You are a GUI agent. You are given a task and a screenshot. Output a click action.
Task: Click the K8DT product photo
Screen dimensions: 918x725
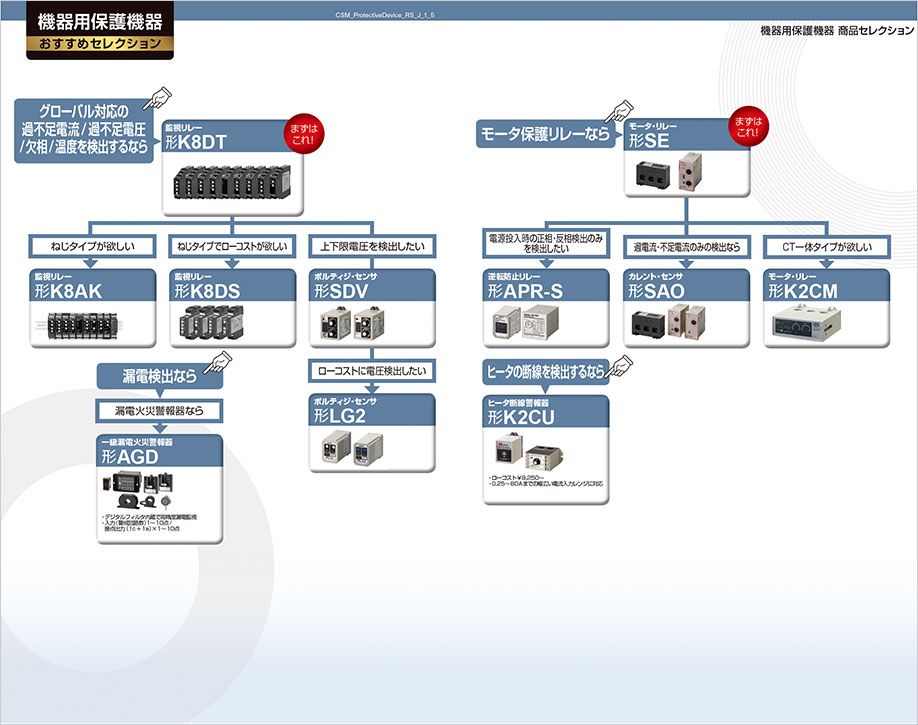click(x=232, y=182)
